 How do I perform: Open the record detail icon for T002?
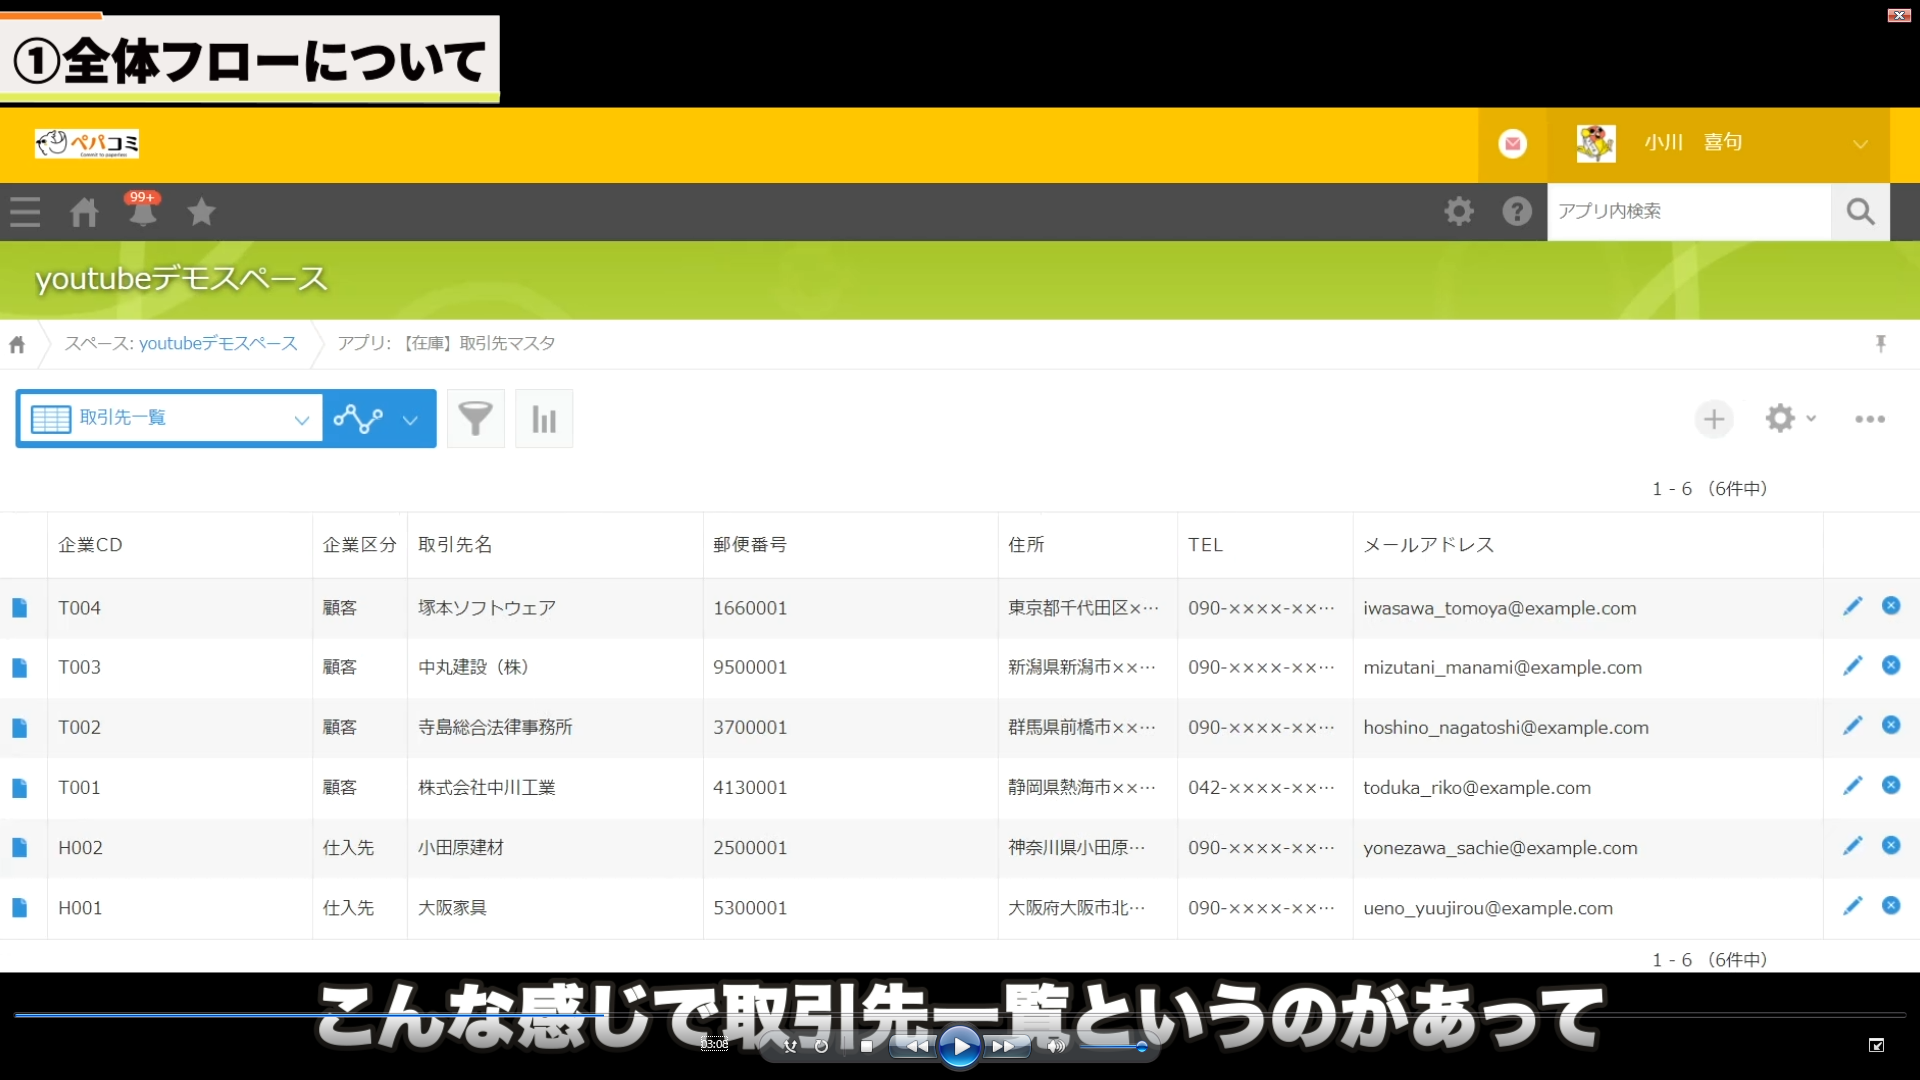tap(19, 728)
